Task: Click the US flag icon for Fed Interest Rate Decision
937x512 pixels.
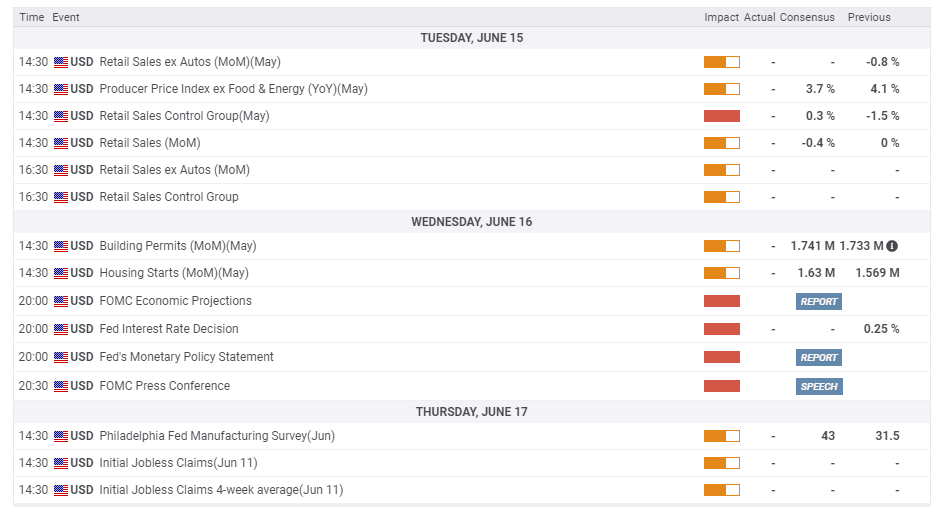Action: (61, 329)
